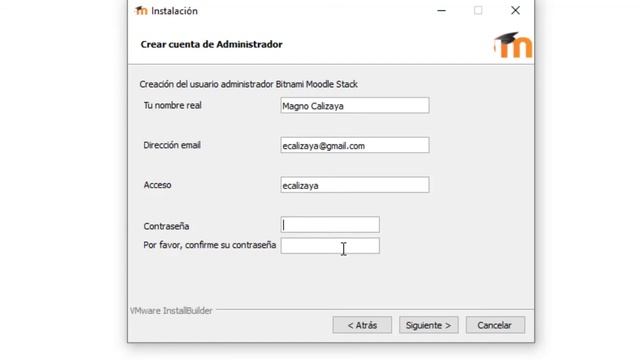Viewport: 640px width, 360px height.
Task: Click the 'Contraseña' password field
Action: click(330, 224)
